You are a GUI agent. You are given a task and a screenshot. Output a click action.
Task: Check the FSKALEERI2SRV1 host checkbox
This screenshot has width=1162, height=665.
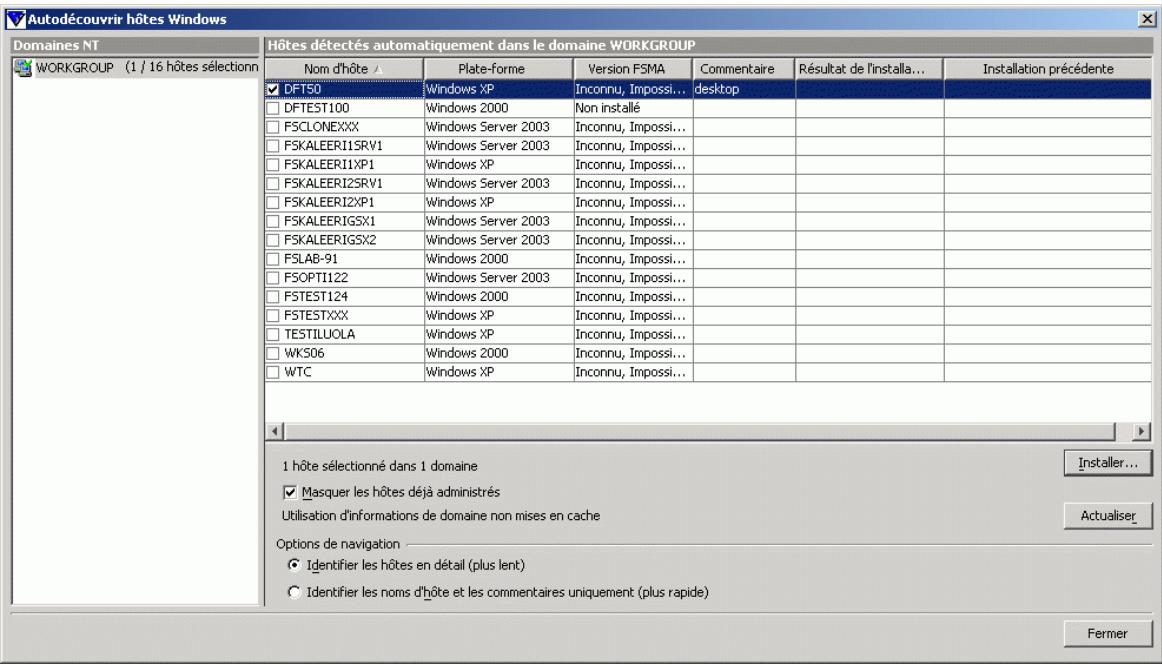[273, 183]
